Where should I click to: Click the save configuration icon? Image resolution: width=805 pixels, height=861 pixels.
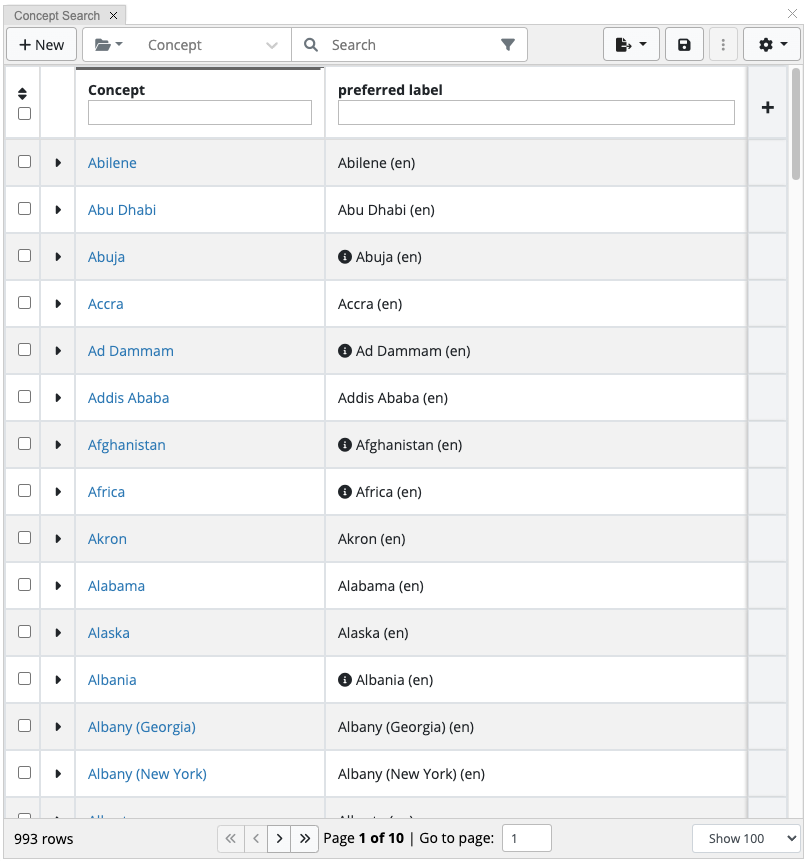click(684, 44)
